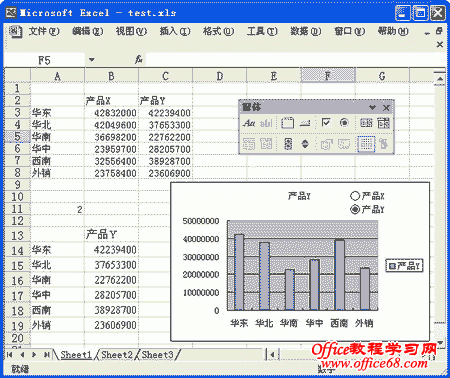The height and width of the screenshot is (378, 450).
Task: Select column G header
Action: (382, 76)
